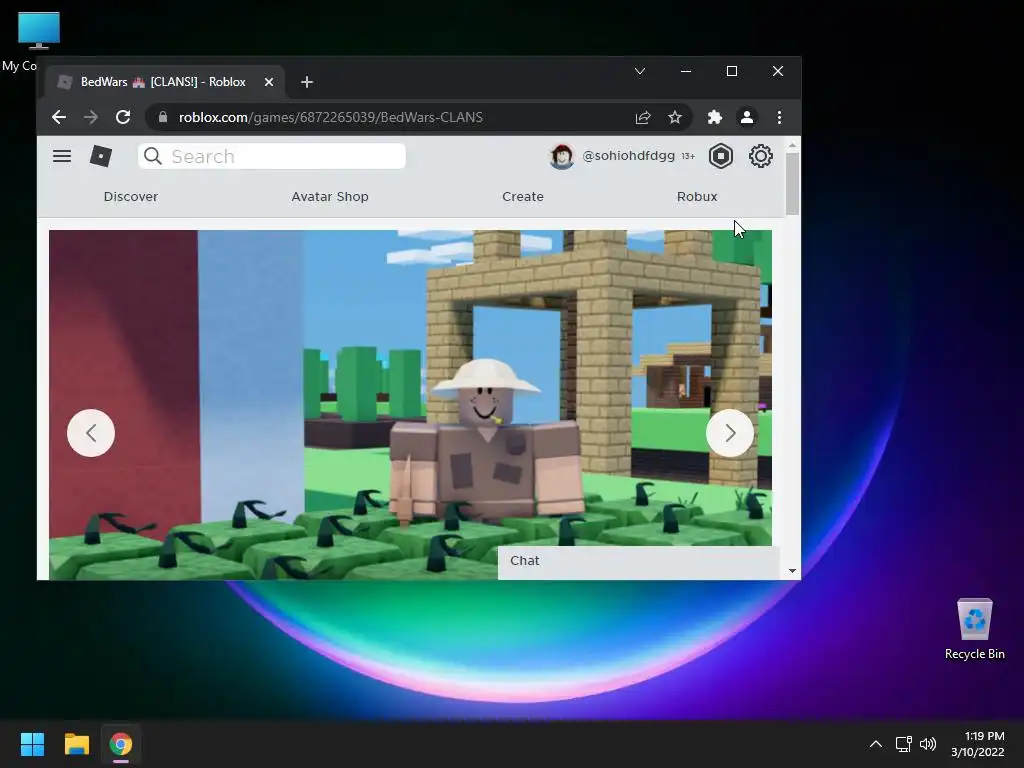Open the network status tray icon
Screen dimensions: 1024x768
point(903,744)
